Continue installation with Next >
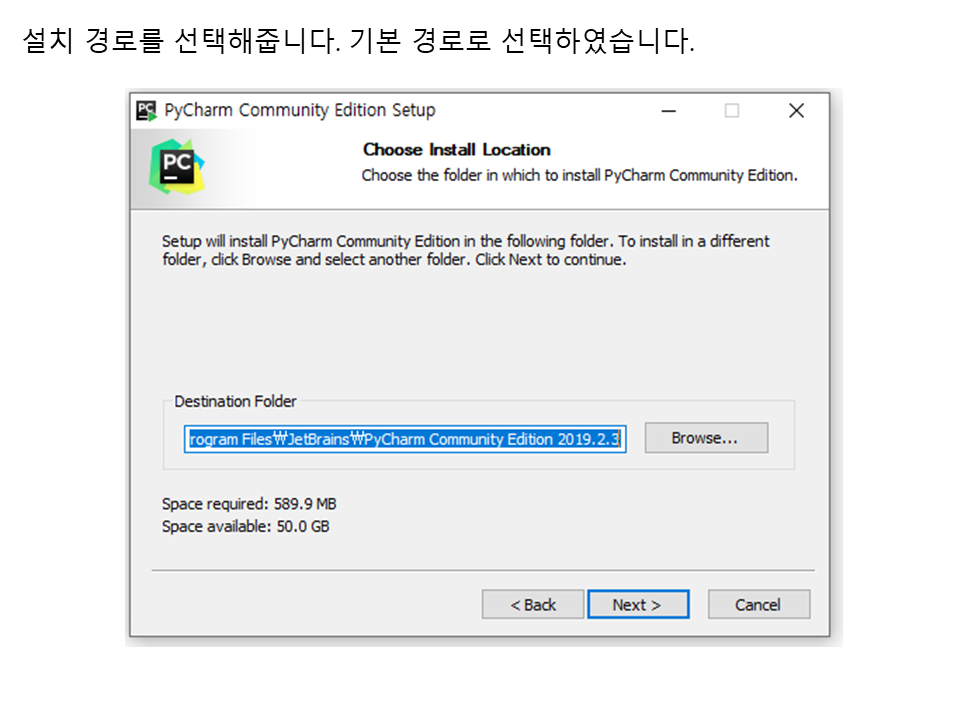This screenshot has width=960, height=720. tap(638, 604)
